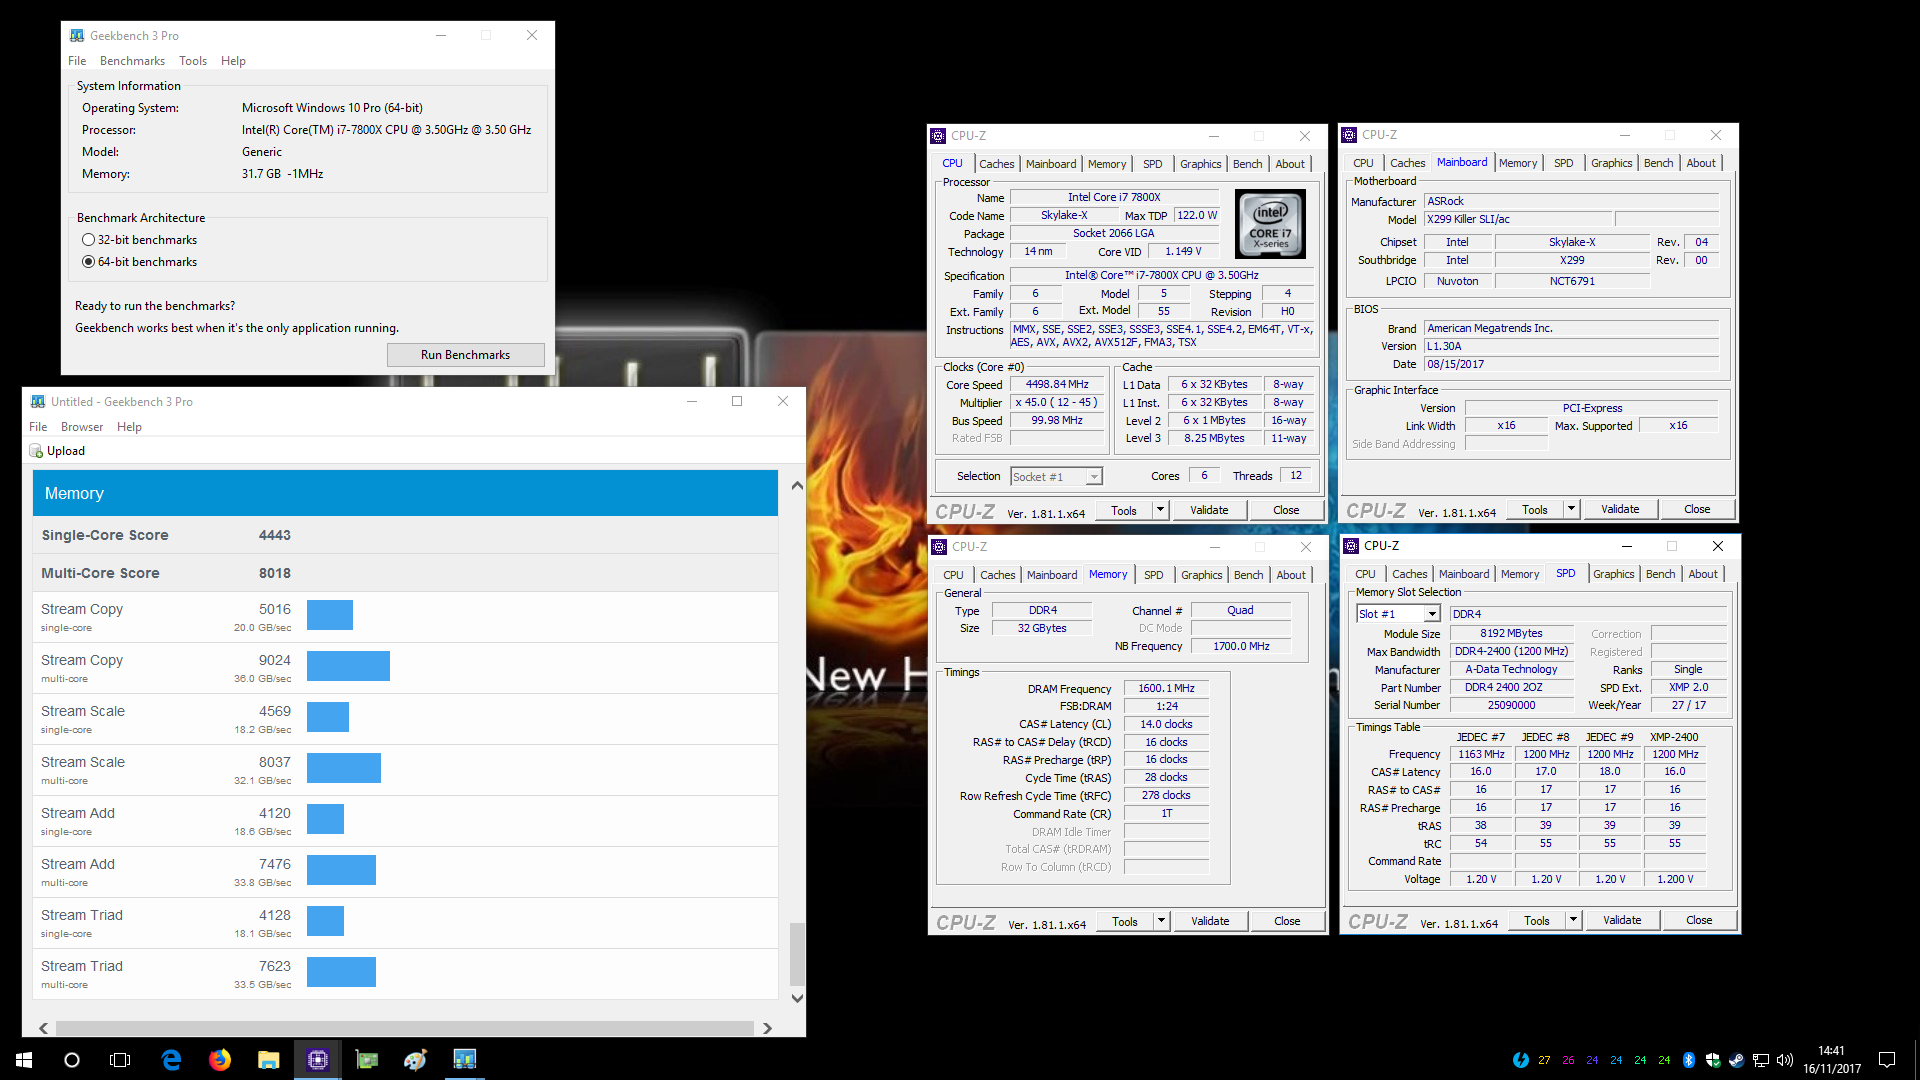
Task: Click the Geekbench 3 Pro window title icon
Action: pyautogui.click(x=77, y=35)
